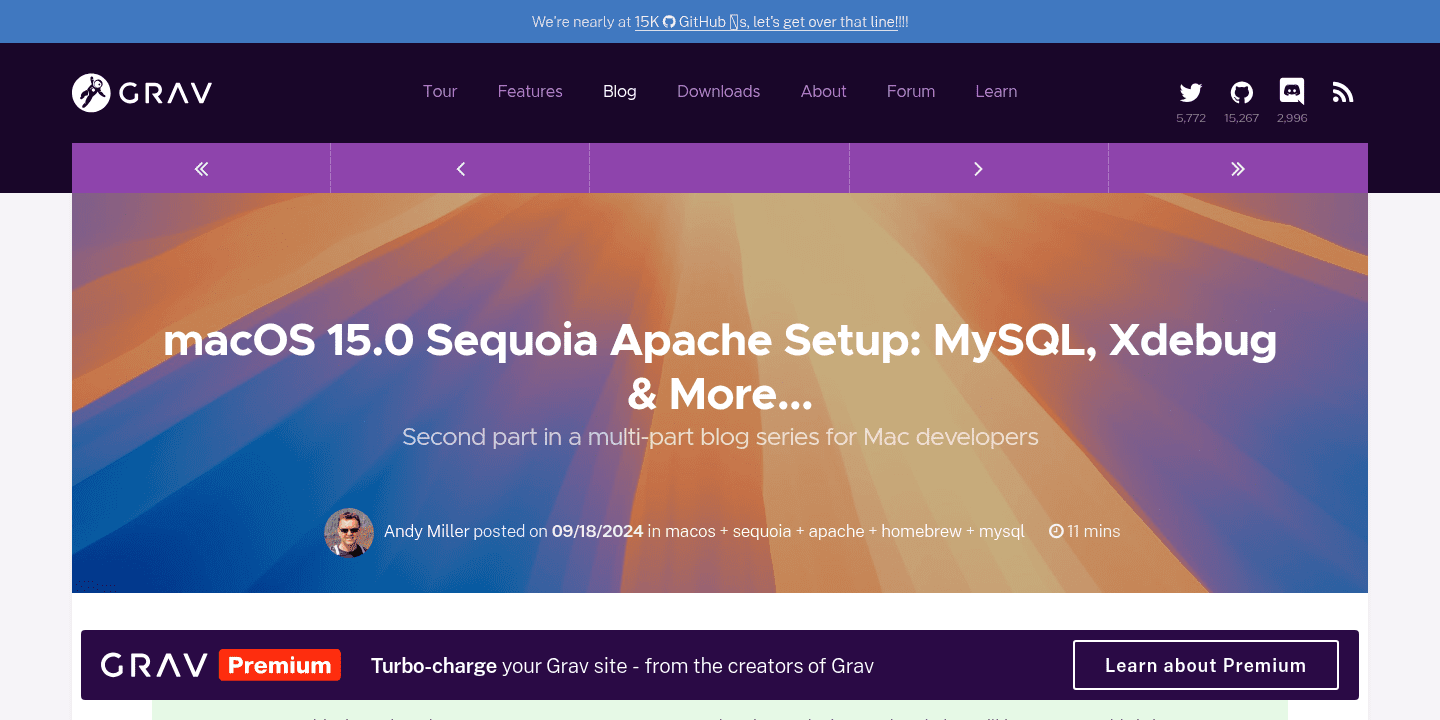Go to the next post arrow
Image resolution: width=1440 pixels, height=720 pixels.
pyautogui.click(x=978, y=168)
